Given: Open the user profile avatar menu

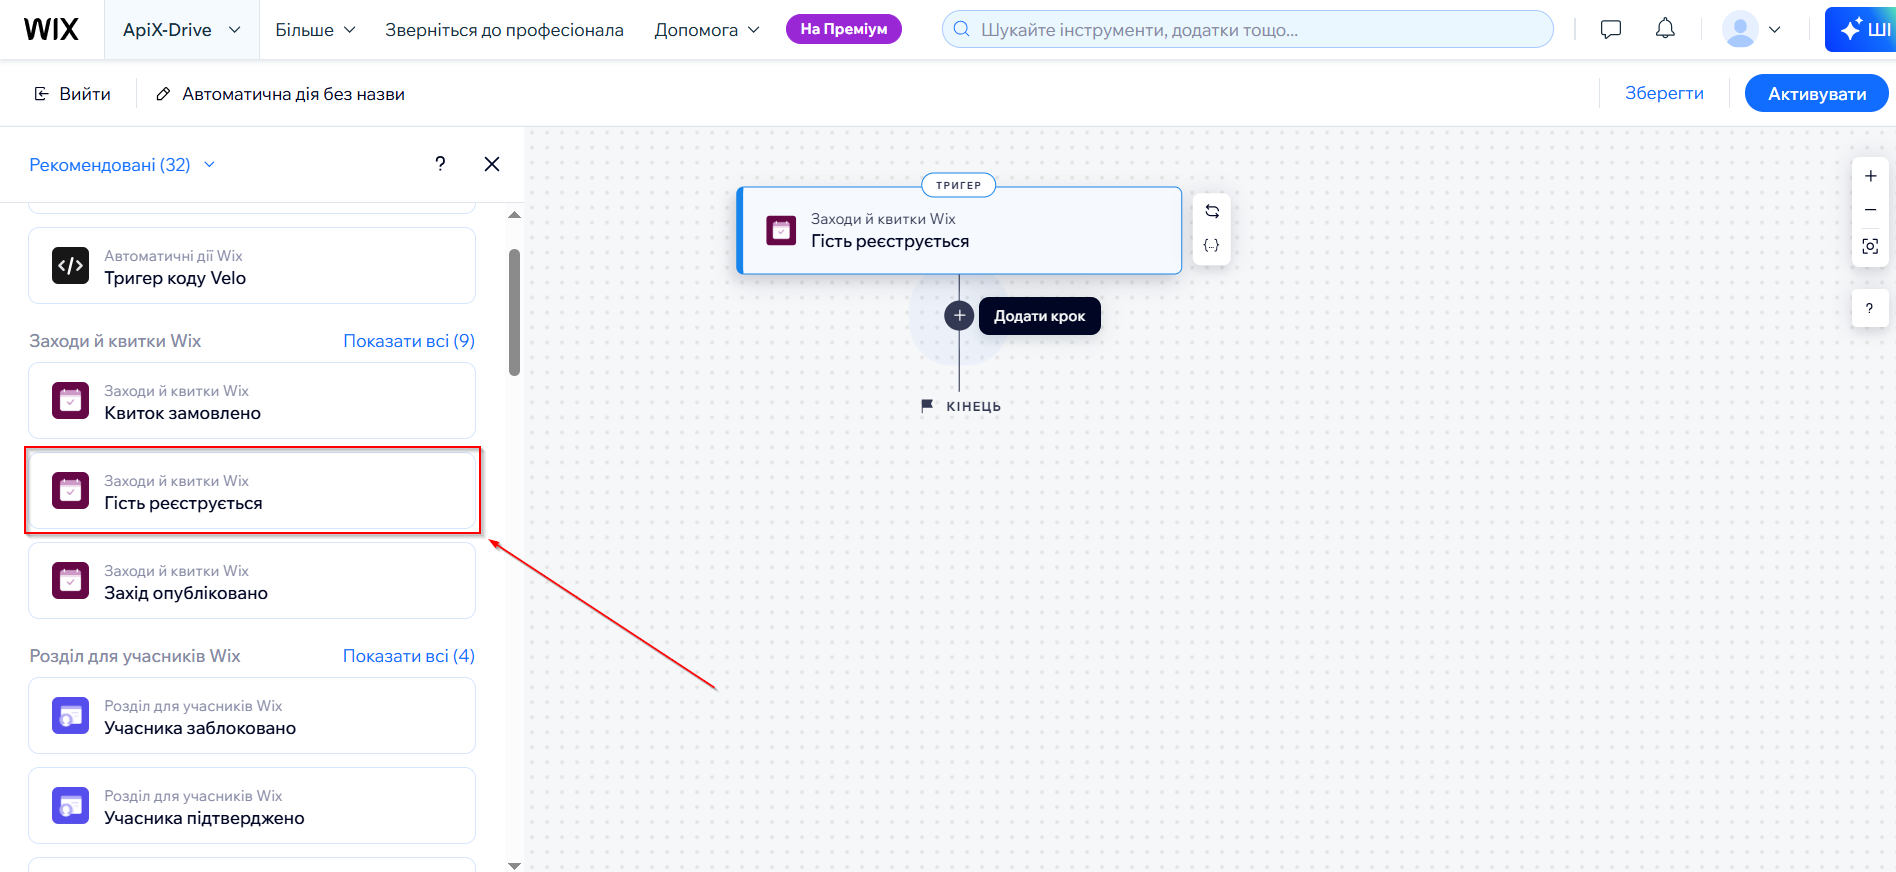Looking at the screenshot, I should [x=1752, y=29].
